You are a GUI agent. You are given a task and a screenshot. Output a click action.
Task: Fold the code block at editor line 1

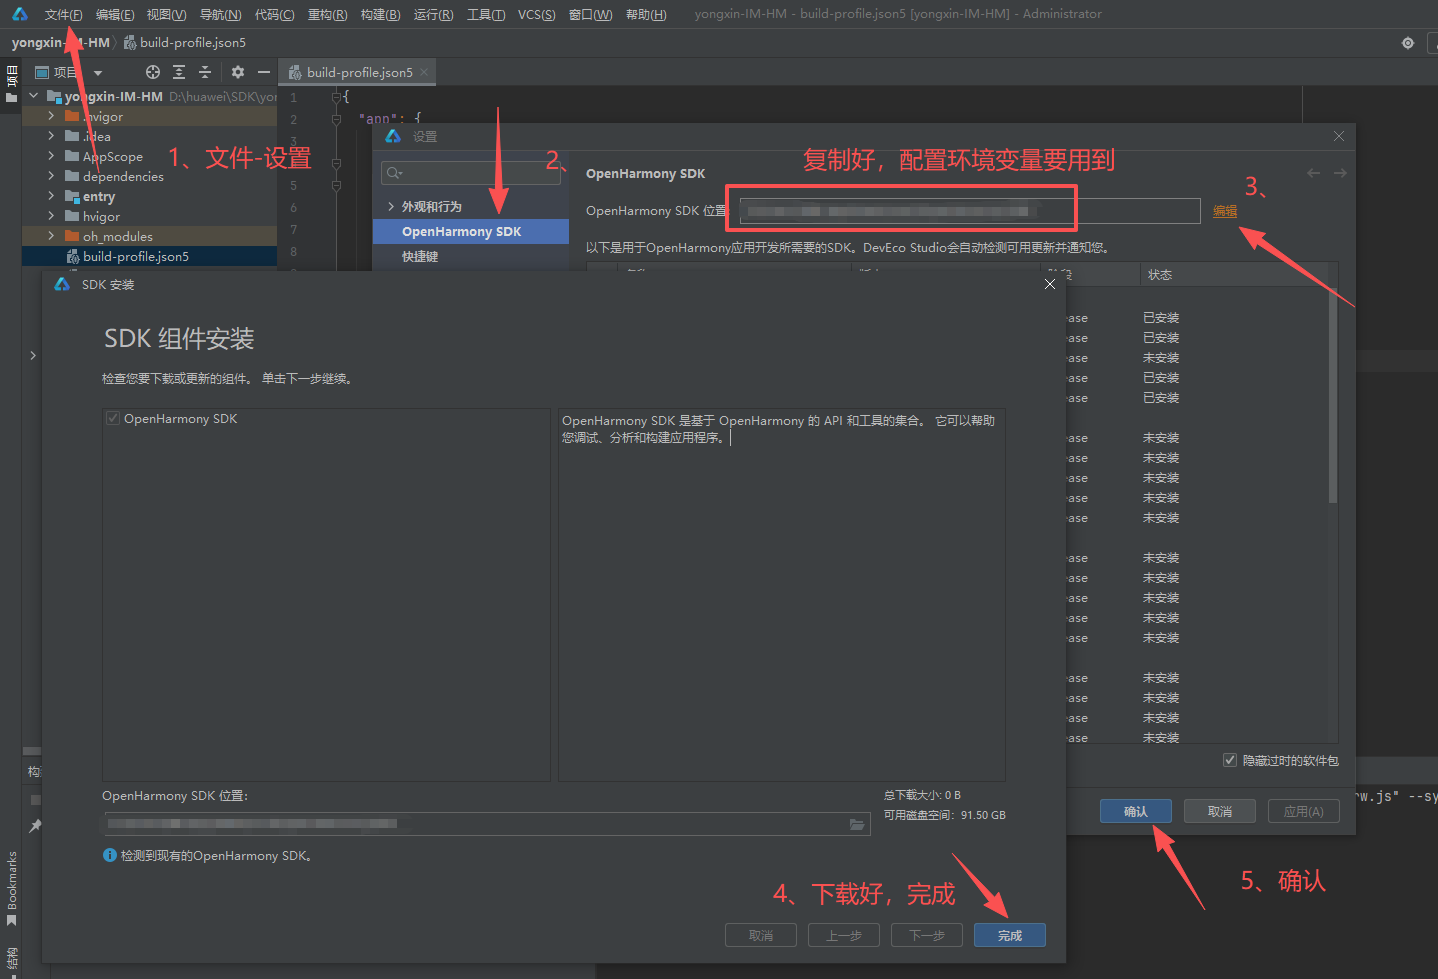[x=336, y=97]
